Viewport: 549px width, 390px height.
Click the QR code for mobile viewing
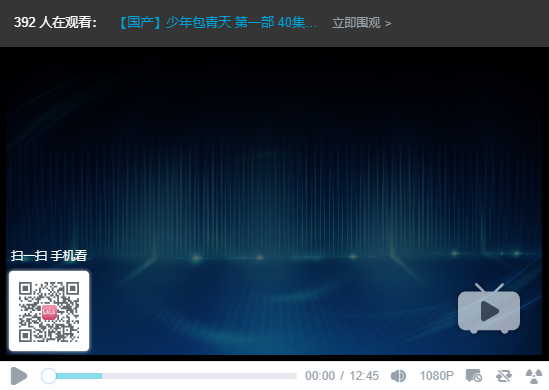[x=49, y=311]
